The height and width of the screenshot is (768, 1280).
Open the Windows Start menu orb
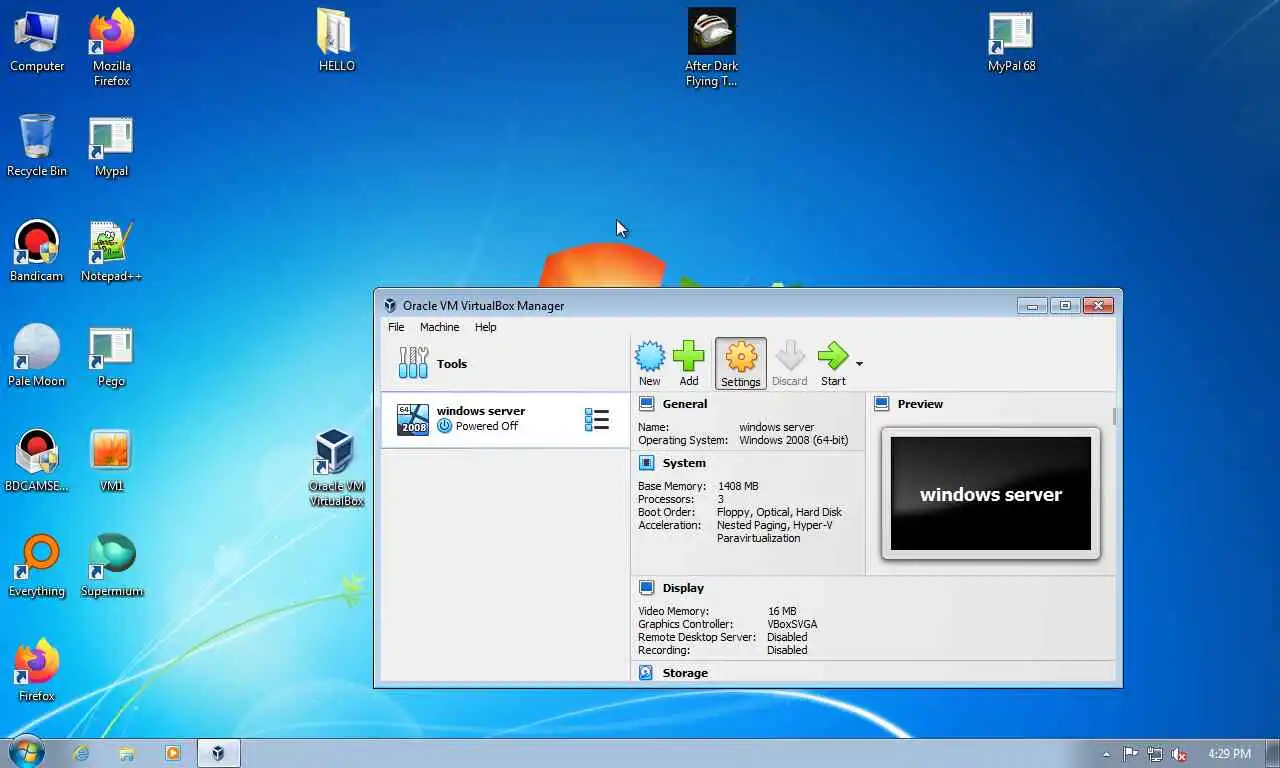click(26, 752)
